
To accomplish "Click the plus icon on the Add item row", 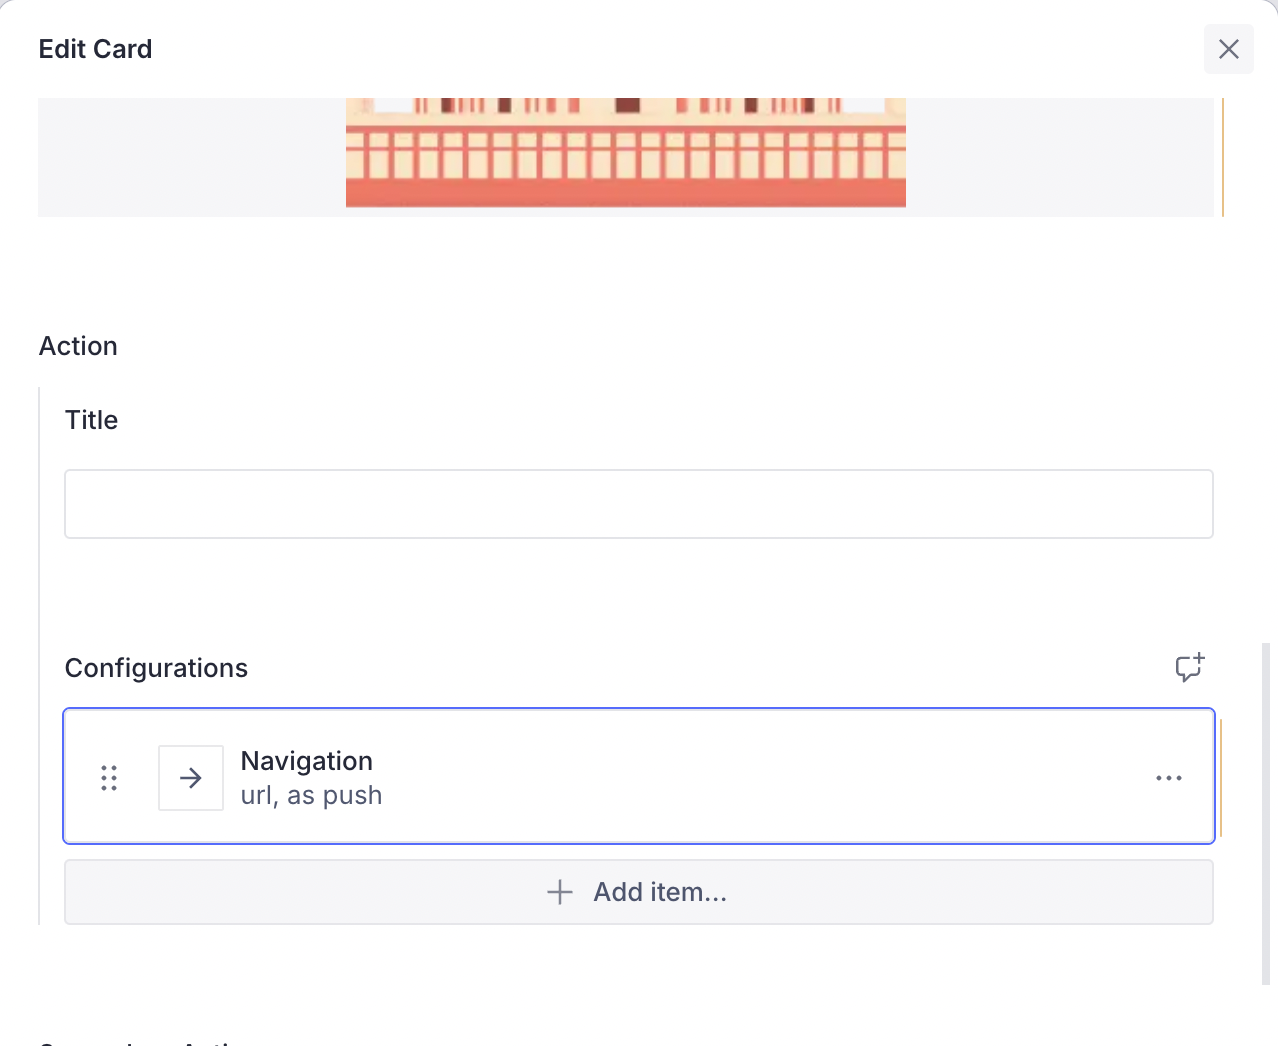I will 559,892.
